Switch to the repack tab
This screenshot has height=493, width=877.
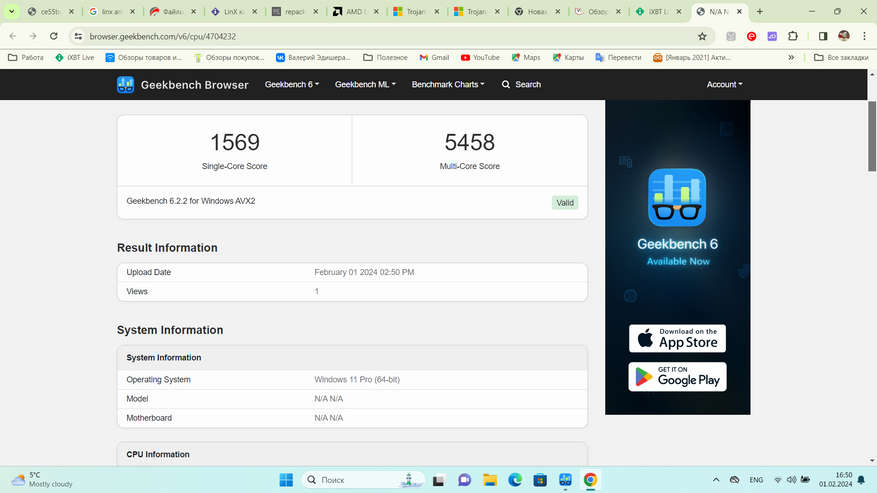click(x=294, y=11)
